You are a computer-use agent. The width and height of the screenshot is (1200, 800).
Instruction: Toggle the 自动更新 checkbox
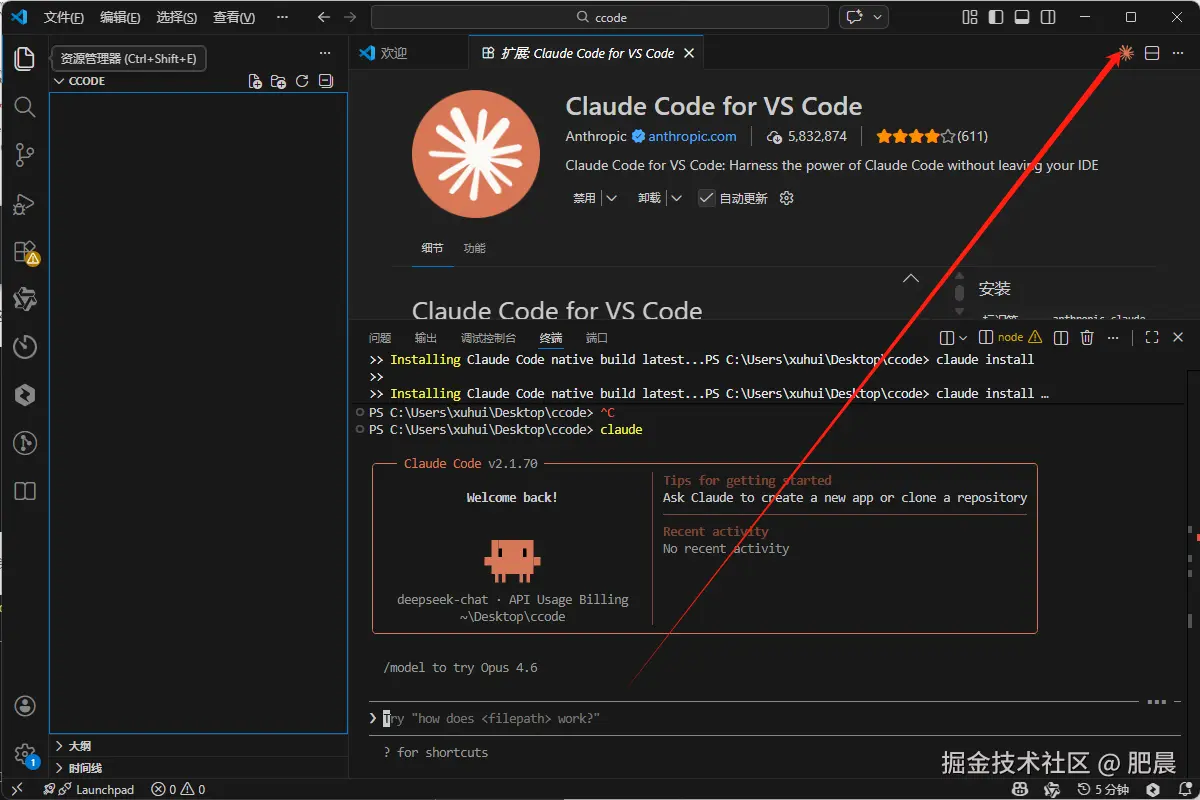pos(707,198)
